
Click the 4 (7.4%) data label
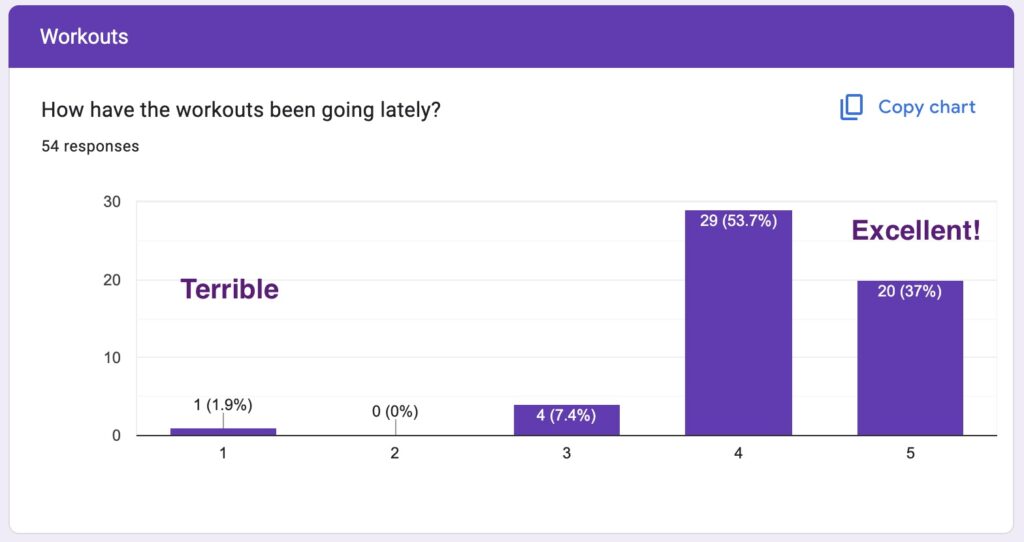(566, 415)
